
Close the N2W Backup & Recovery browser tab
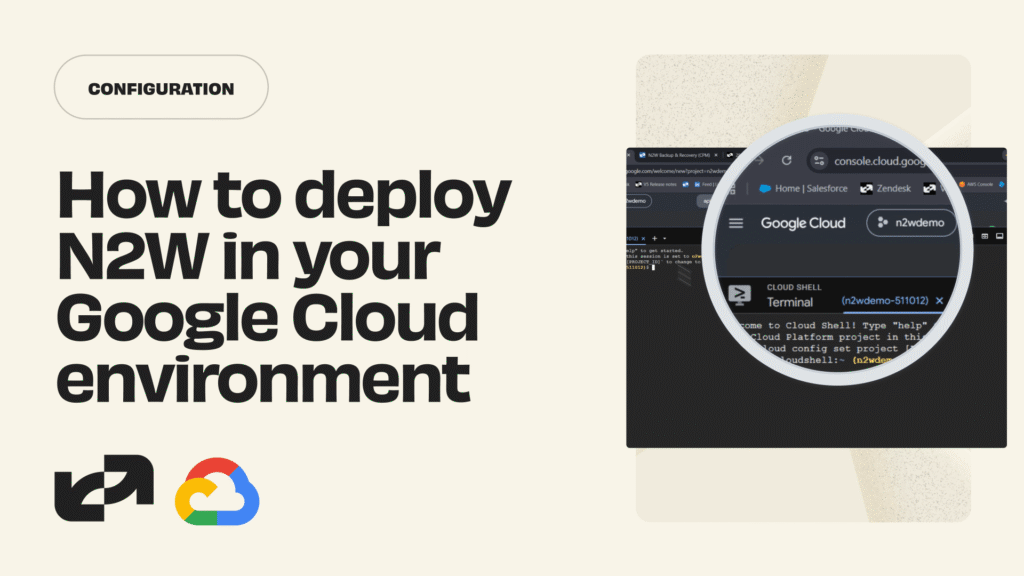pos(716,155)
